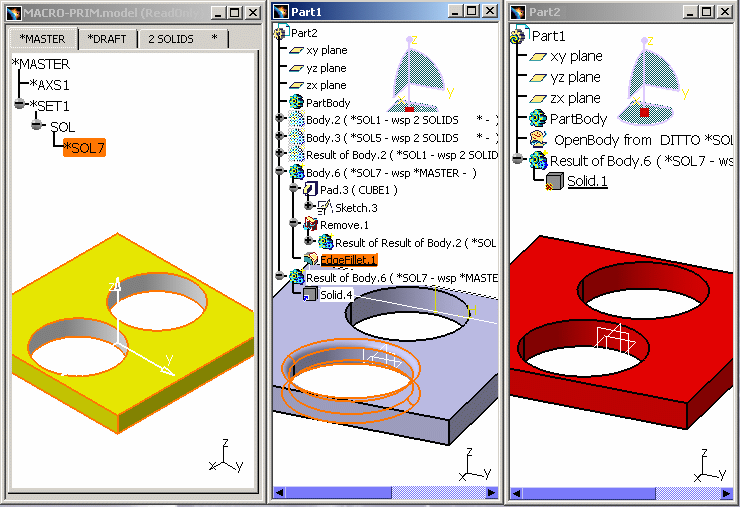
Task: Select the Solid.1 cube icon in Part2
Action: point(555,182)
